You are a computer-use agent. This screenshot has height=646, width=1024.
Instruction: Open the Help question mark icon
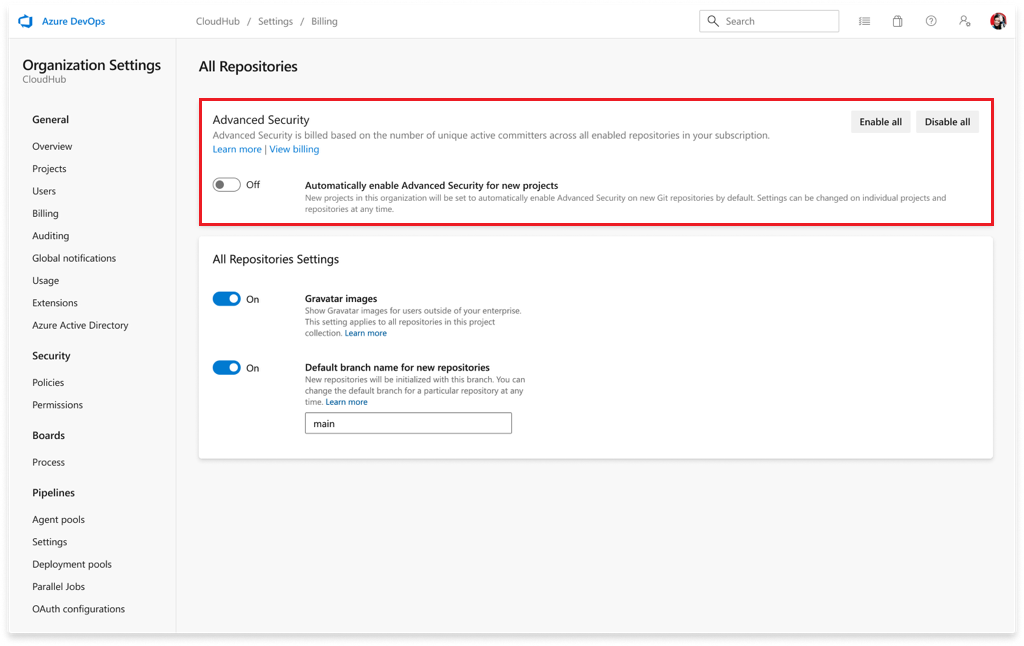pos(931,21)
